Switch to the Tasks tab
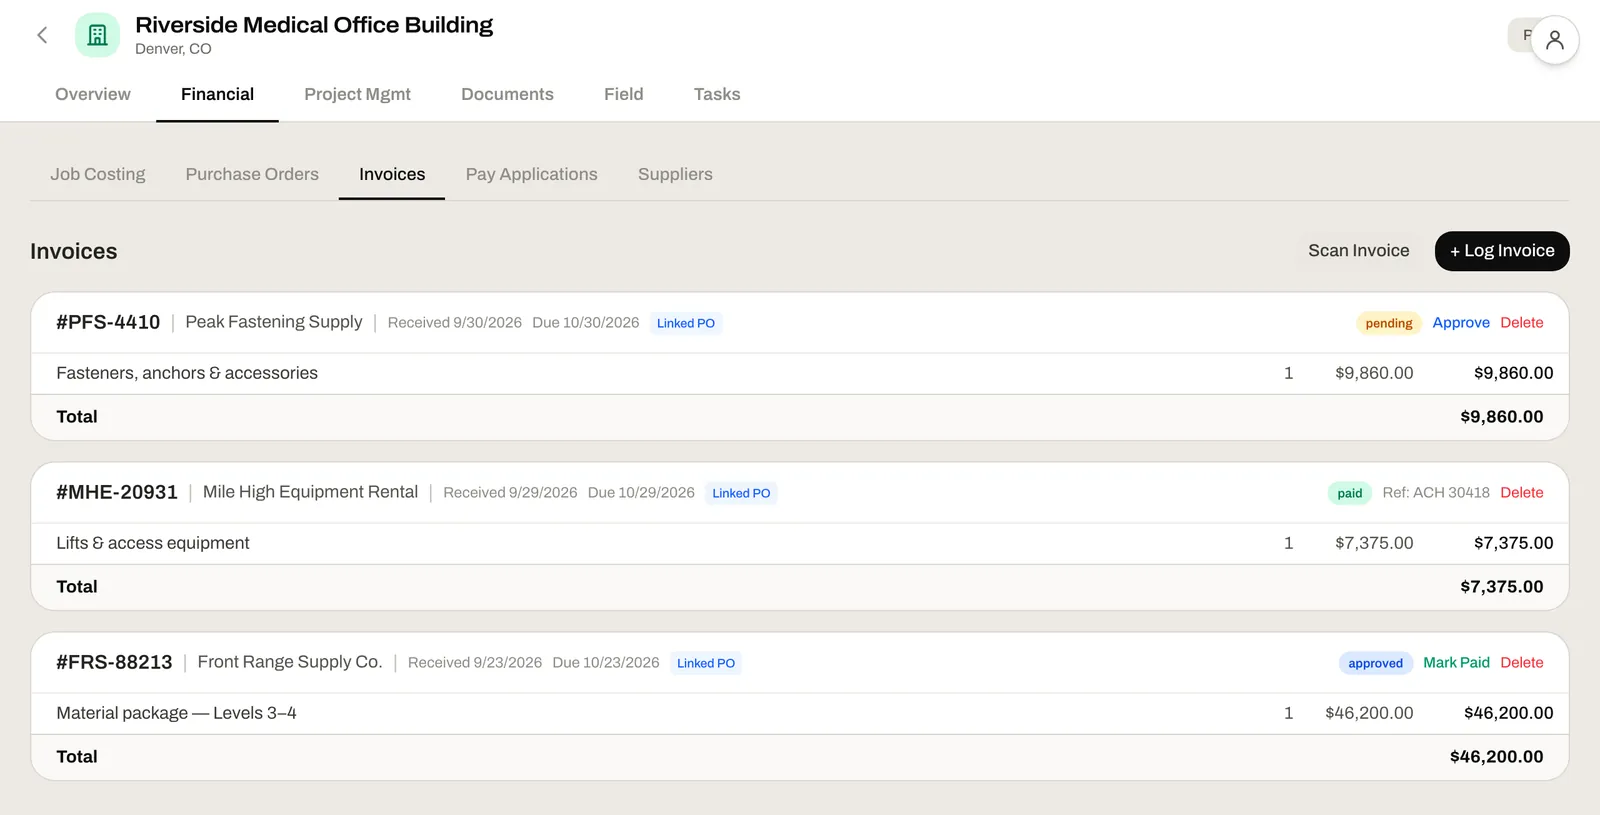Image resolution: width=1600 pixels, height=815 pixels. click(x=717, y=94)
